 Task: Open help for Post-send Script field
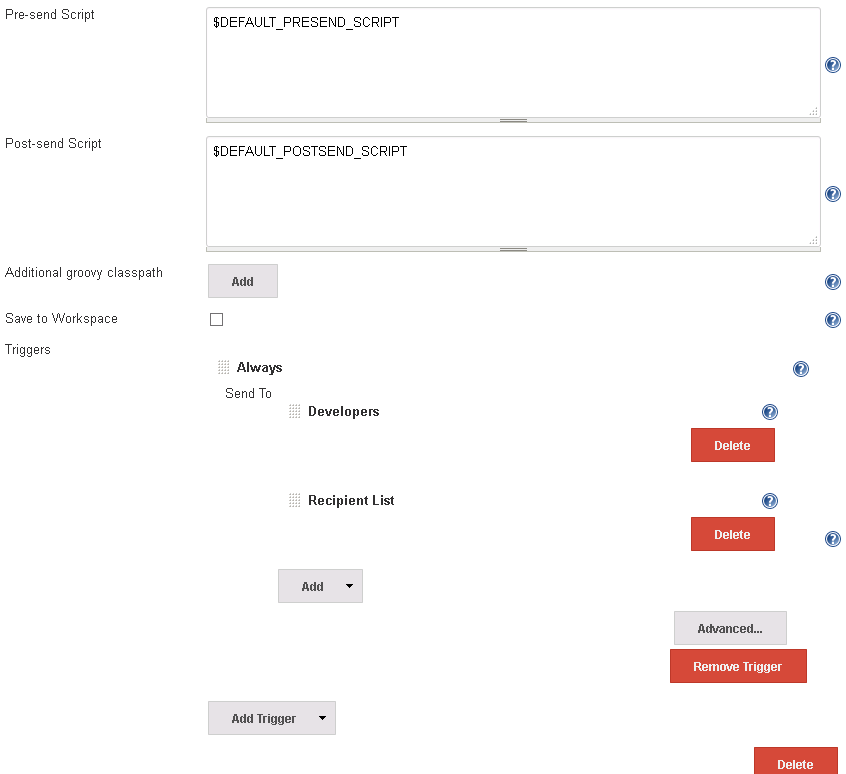[x=833, y=194]
